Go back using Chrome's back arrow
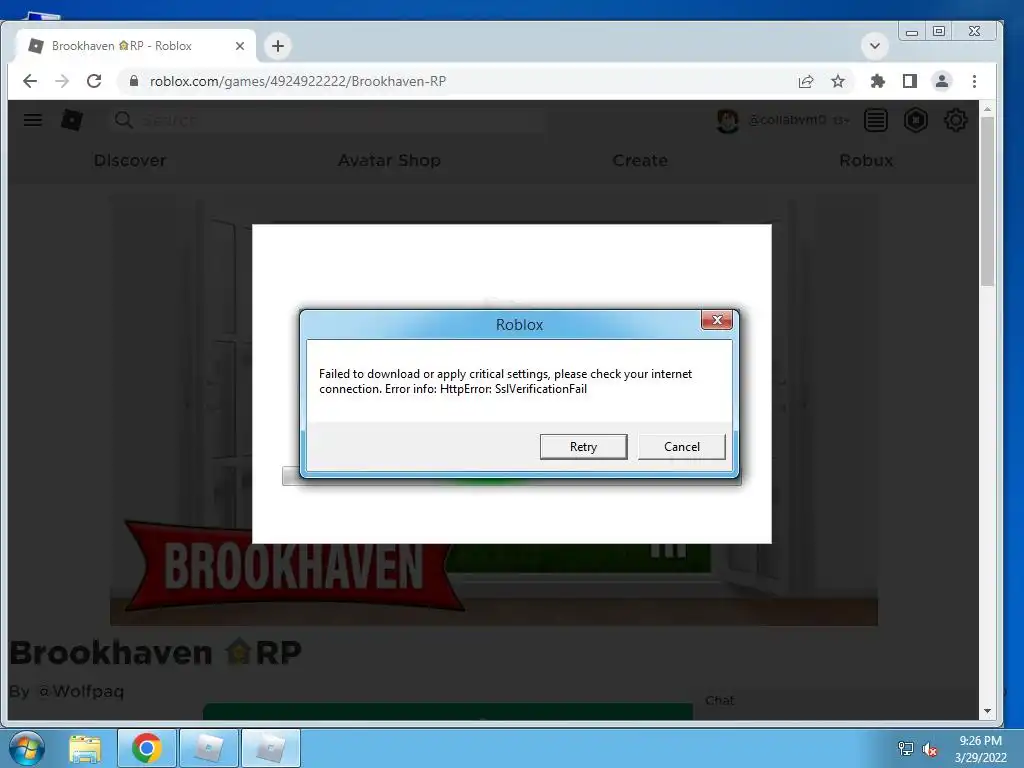 30,81
